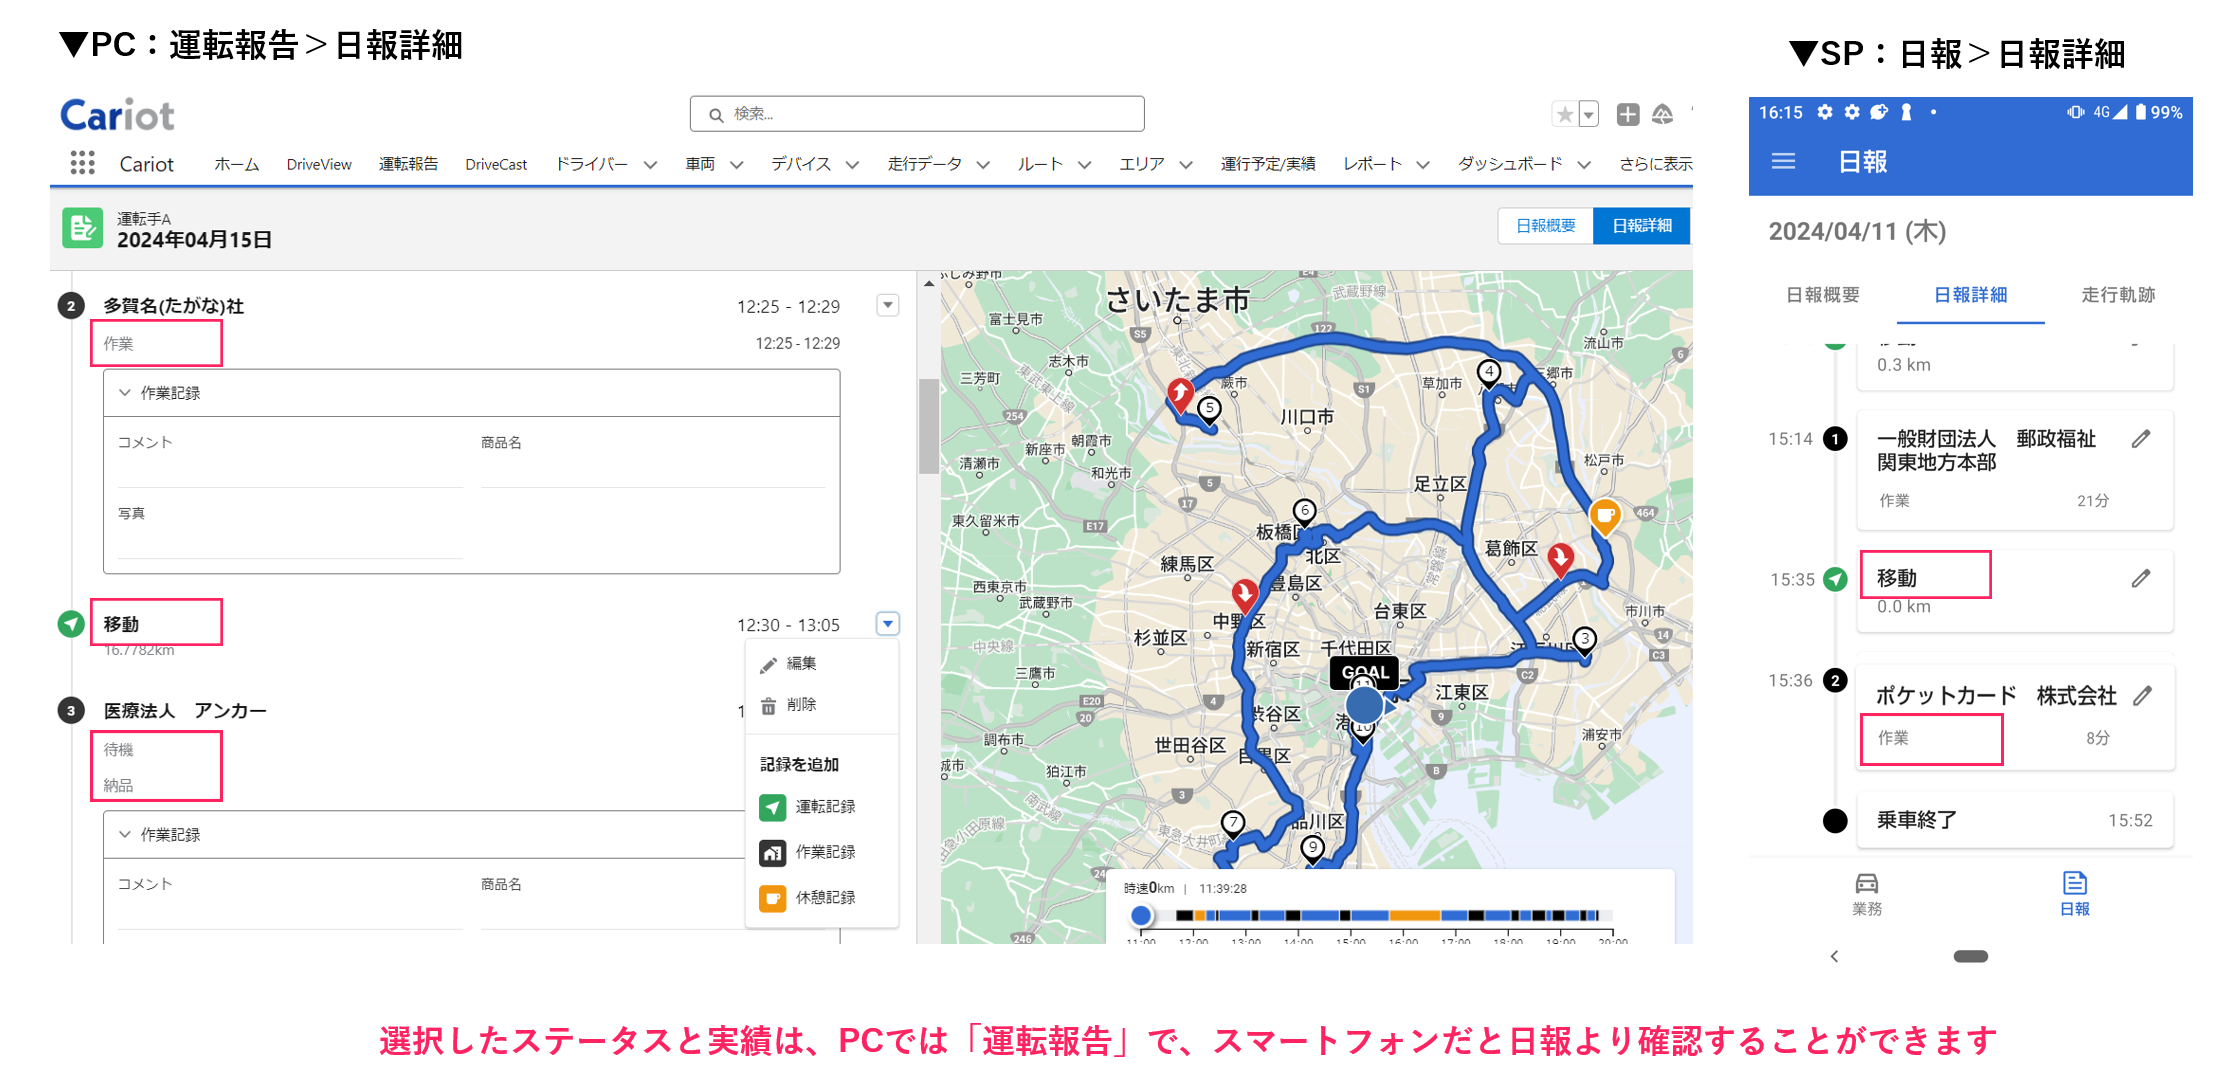
Task: Tap the edit pencil for 一般財団法人 郵政福祉
Action: point(2141,439)
